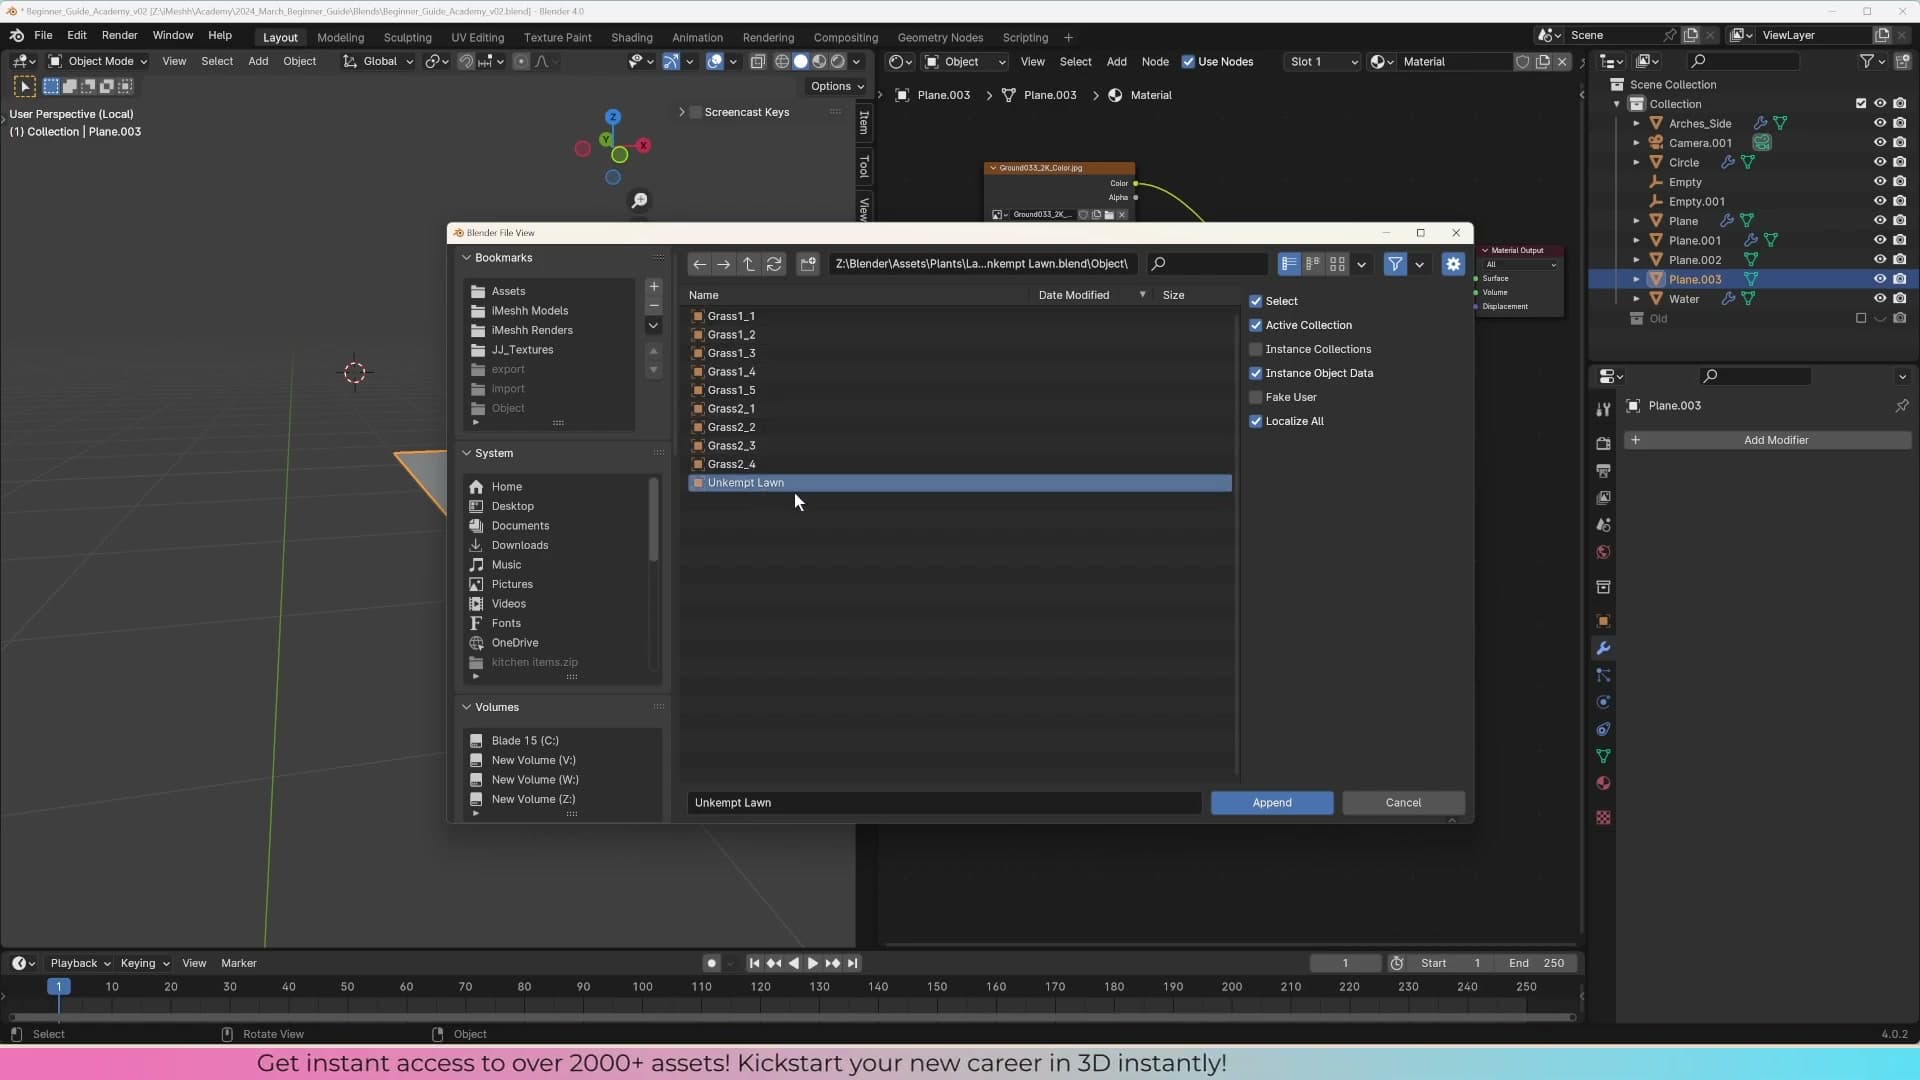Switch to the Geometry Nodes workspace tab
Image resolution: width=1920 pixels, height=1080 pixels.
(940, 38)
